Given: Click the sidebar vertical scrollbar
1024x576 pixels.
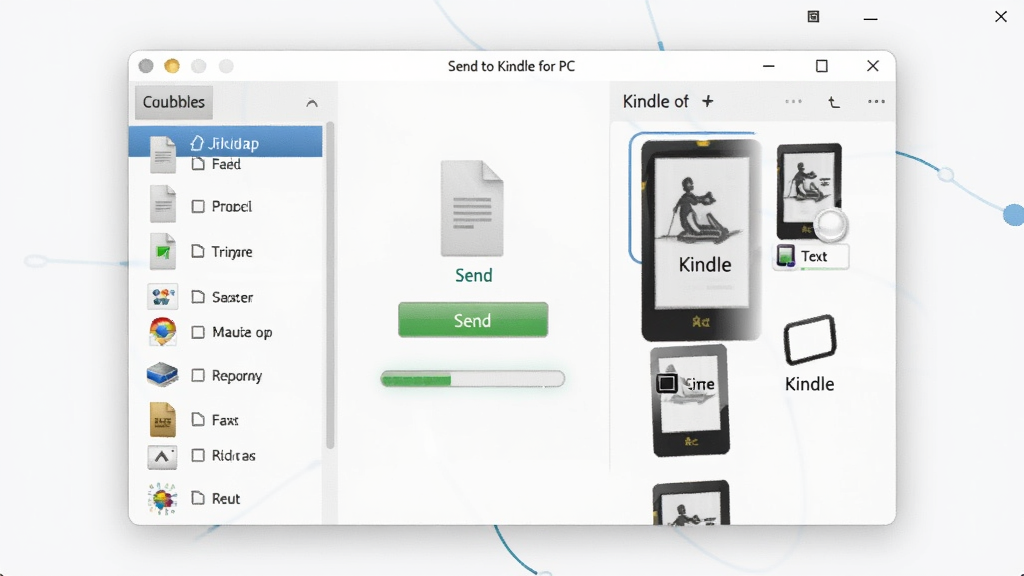Looking at the screenshot, I should click(330, 285).
